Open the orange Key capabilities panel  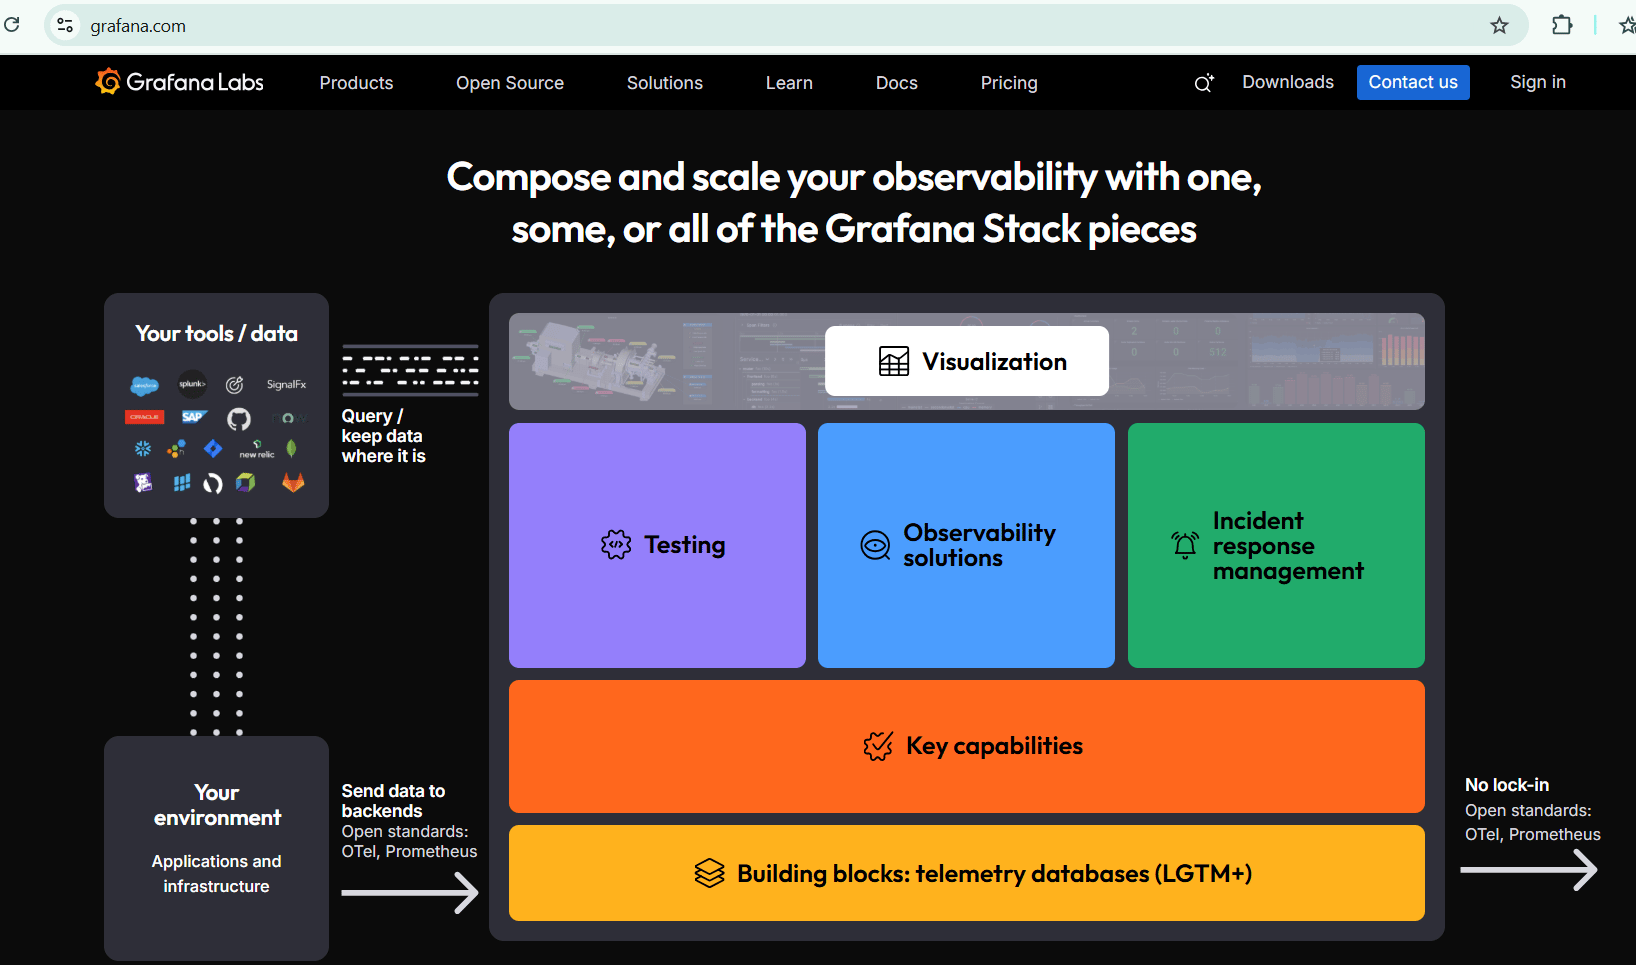(967, 746)
